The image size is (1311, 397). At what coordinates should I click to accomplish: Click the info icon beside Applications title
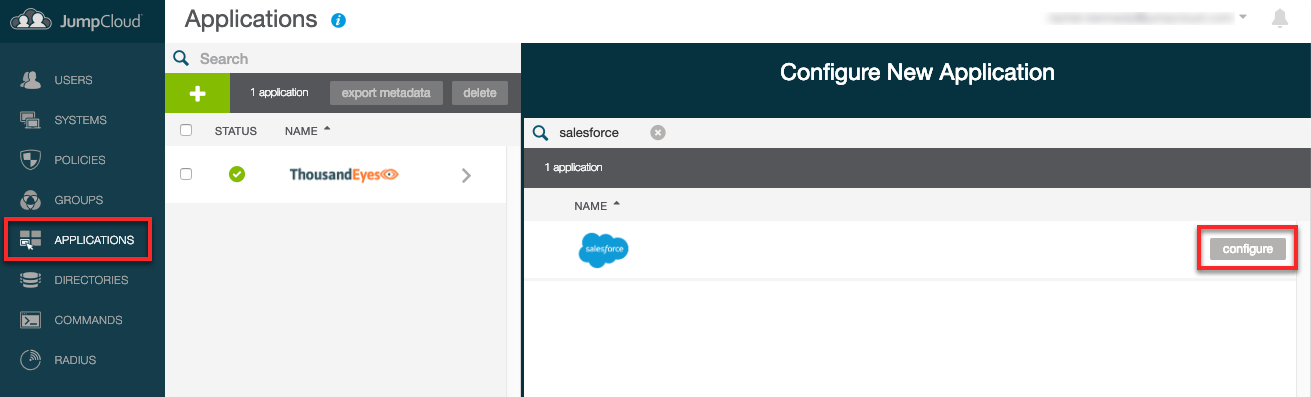tap(338, 20)
